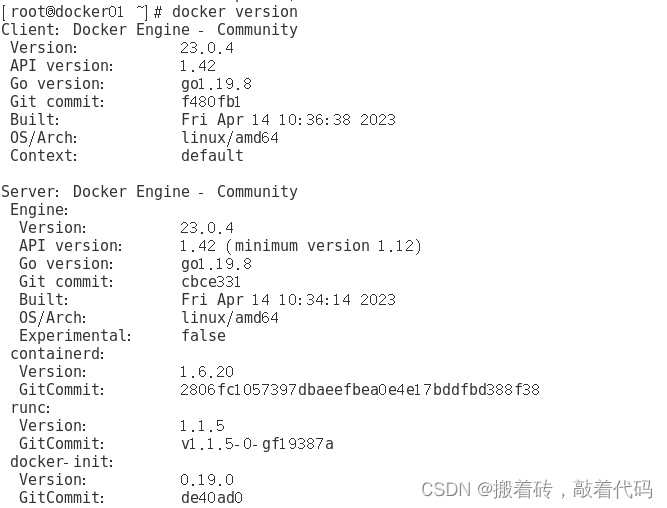Click the CSDN watermark text
This screenshot has height=508, width=667.
[537, 489]
